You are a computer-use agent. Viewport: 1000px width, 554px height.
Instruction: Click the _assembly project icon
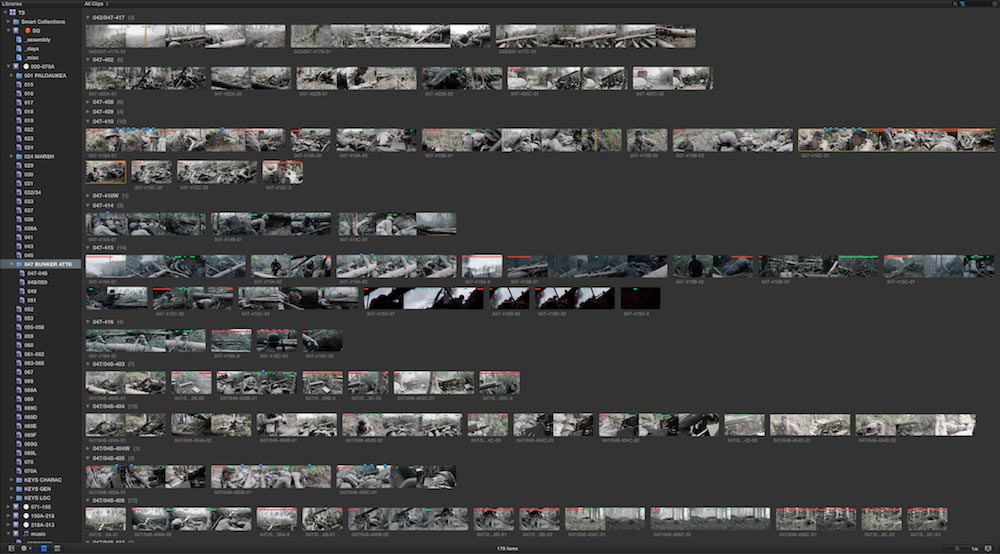(x=18, y=40)
